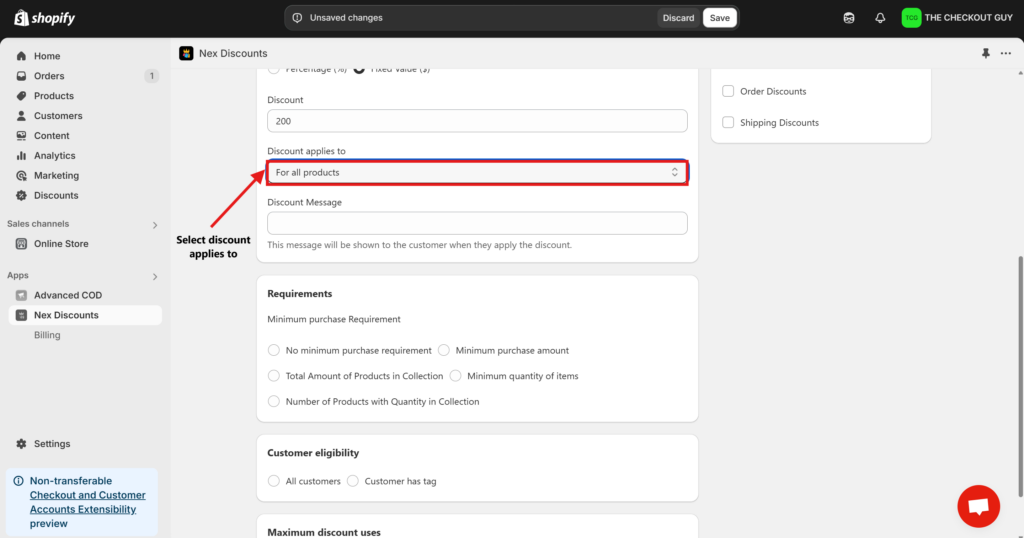Expand the Sales channels section chevron
The image size is (1024, 538).
155,225
